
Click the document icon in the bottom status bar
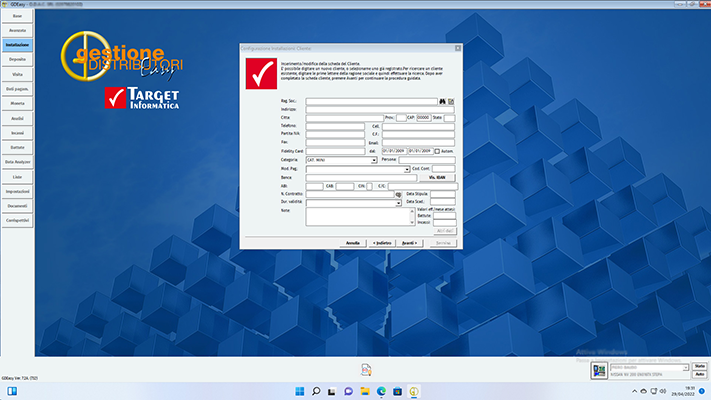tap(366, 370)
